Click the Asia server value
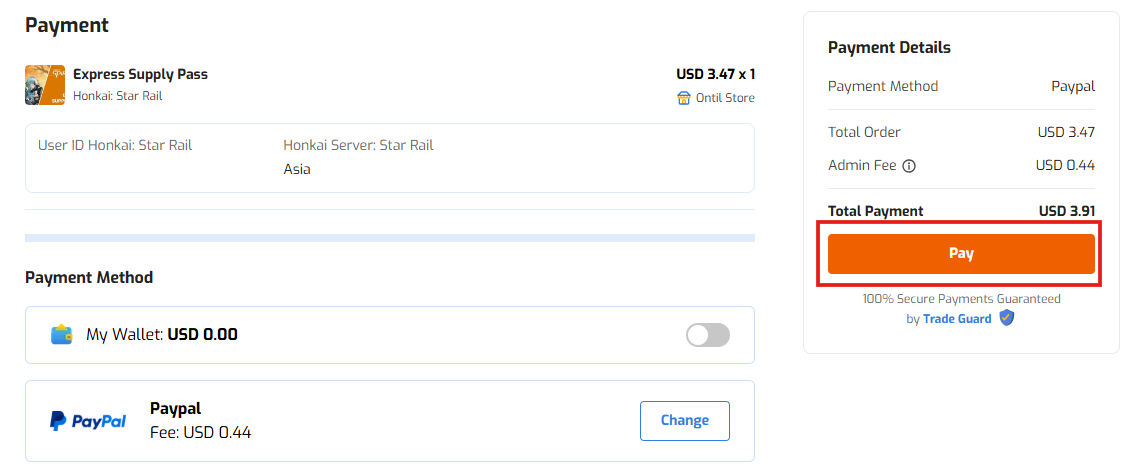This screenshot has height=467, width=1122. pyautogui.click(x=297, y=169)
